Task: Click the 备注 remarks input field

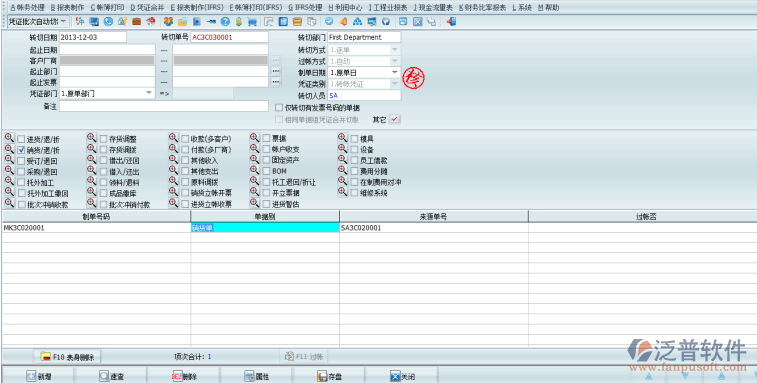Action: (164, 106)
